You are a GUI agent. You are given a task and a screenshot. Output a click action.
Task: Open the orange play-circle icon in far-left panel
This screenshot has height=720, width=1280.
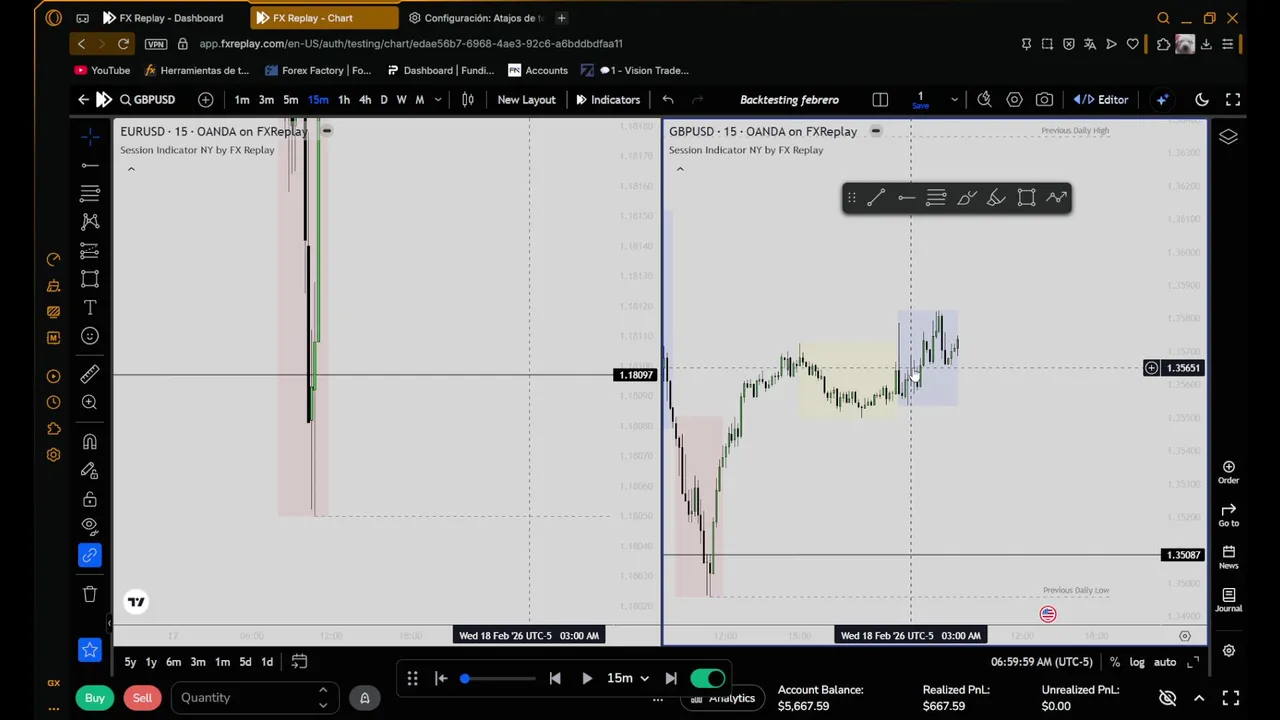(x=54, y=376)
